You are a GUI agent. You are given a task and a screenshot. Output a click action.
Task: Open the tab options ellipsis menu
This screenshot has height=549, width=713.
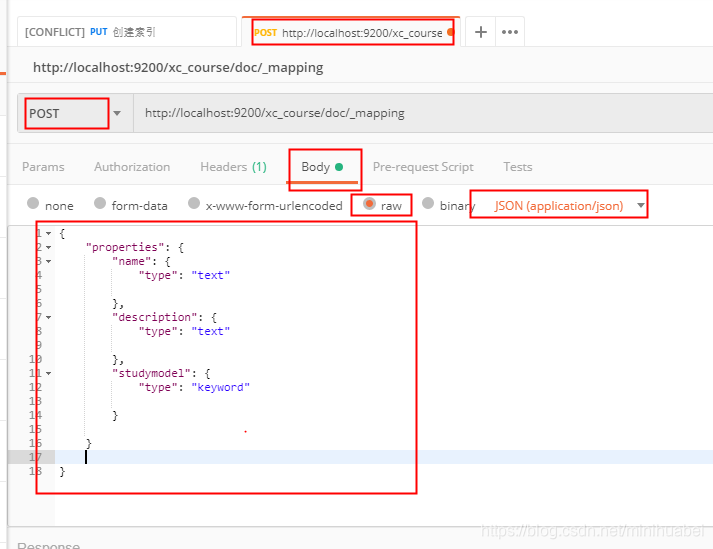click(x=510, y=32)
